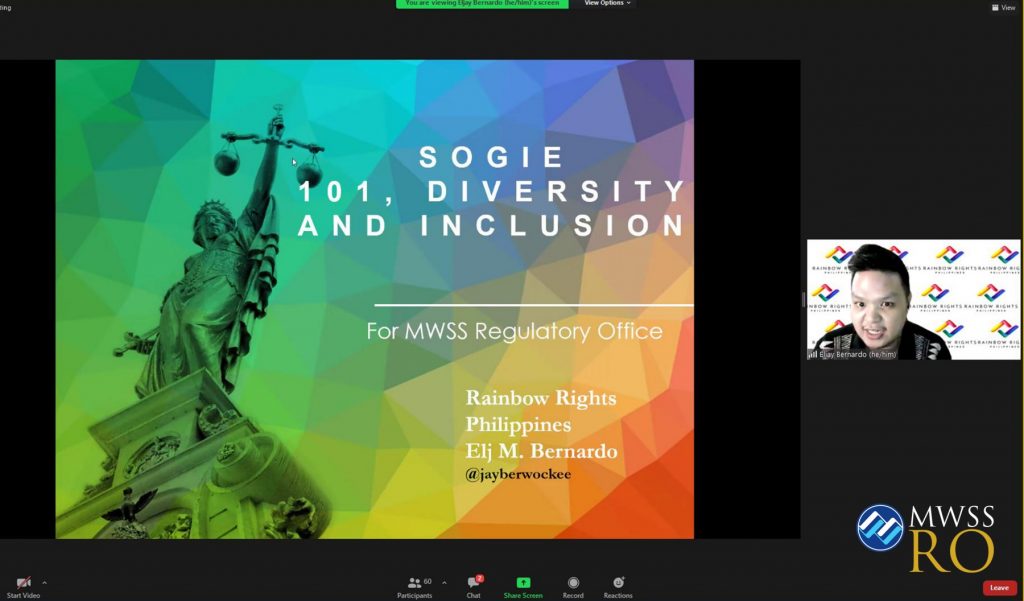Screen dimensions: 1024x601
Task: Expand the caret next to Participants
Action: [x=444, y=583]
